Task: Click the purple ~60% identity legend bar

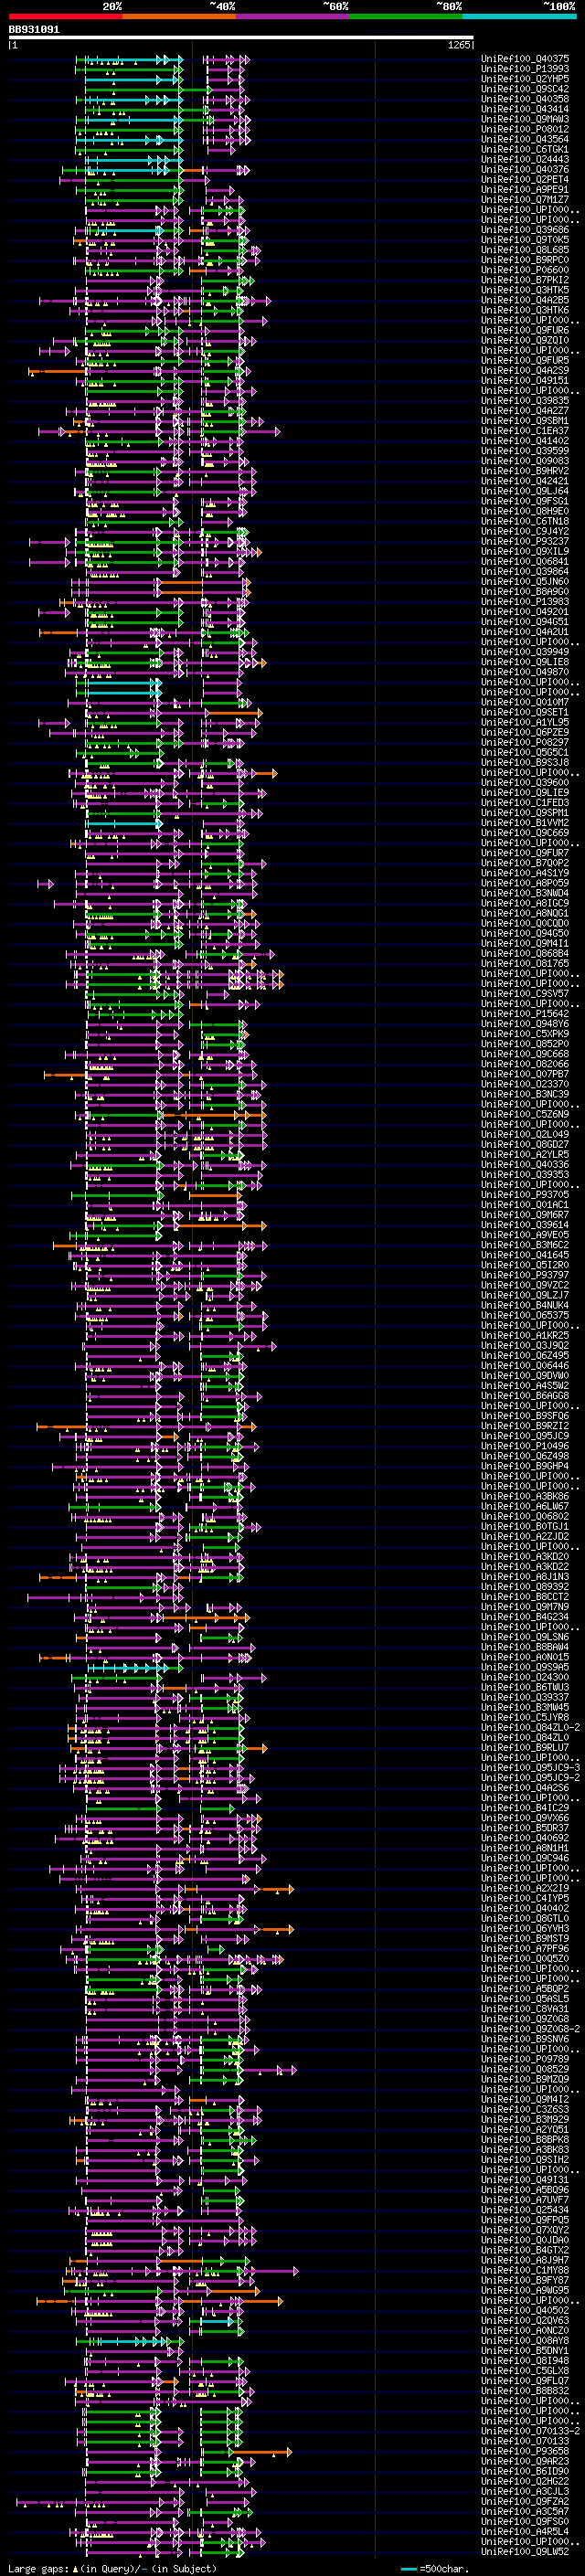Action: 293,16
